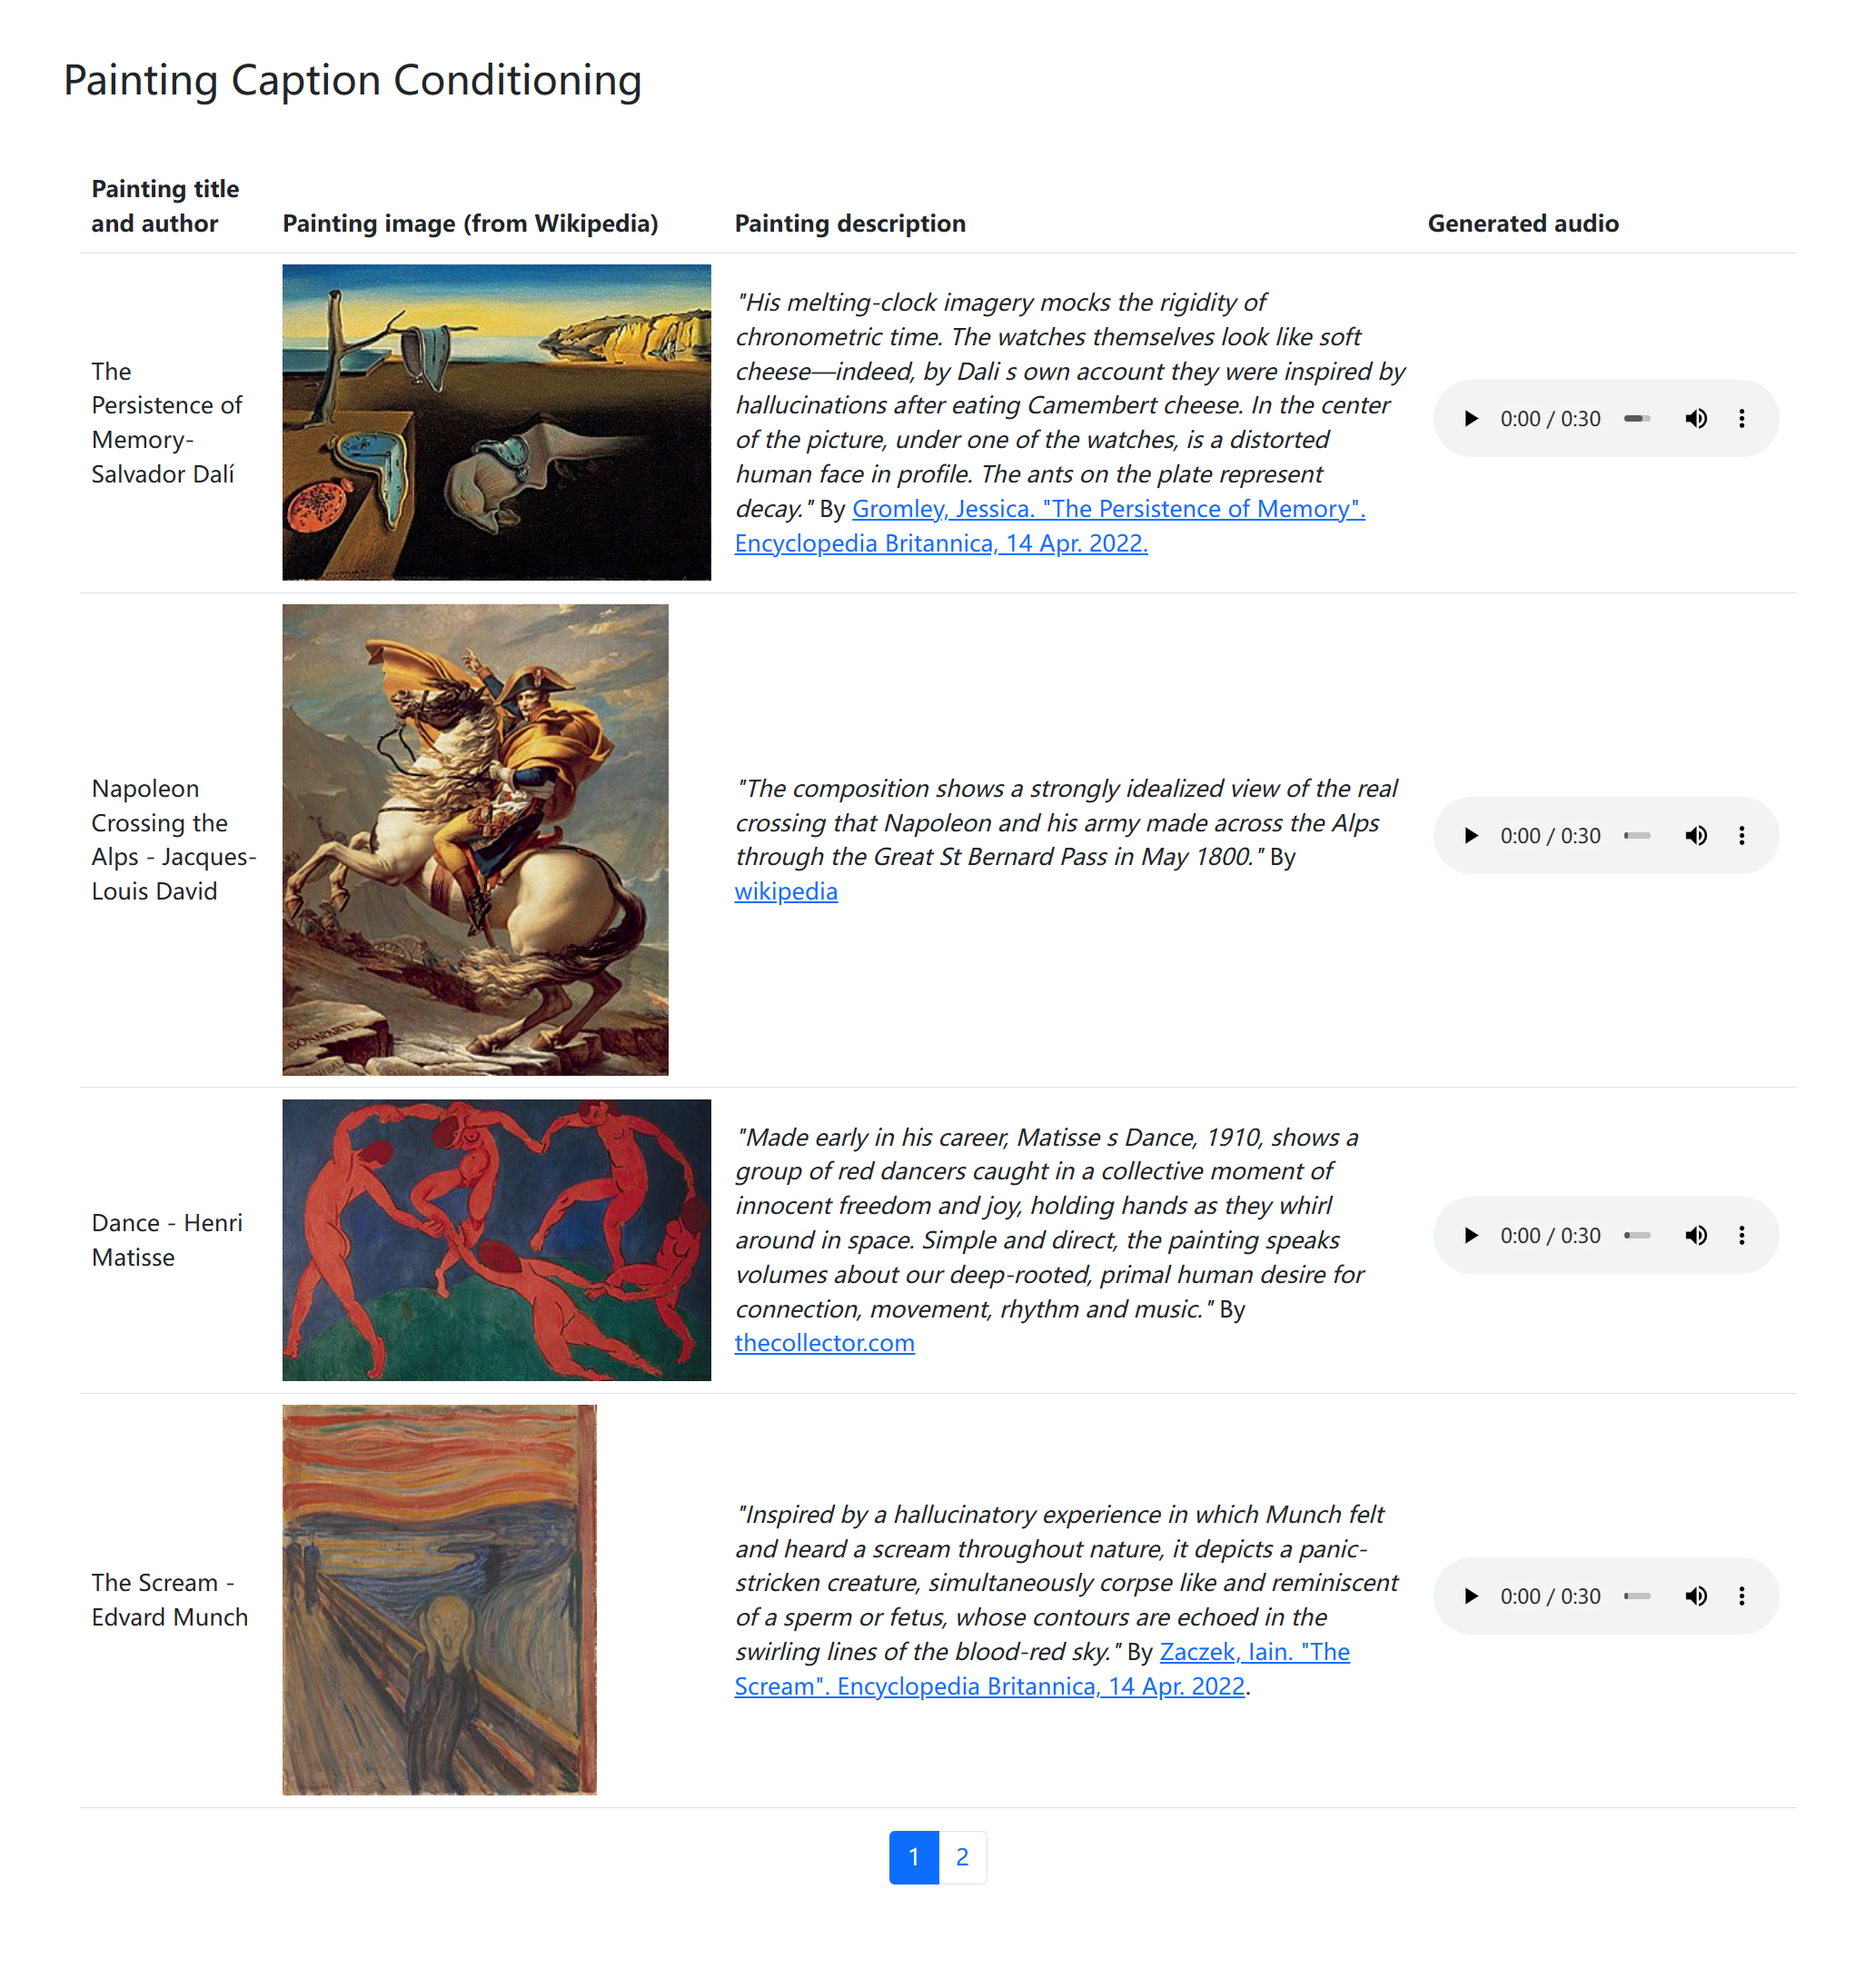This screenshot has height=1969, width=1876.
Task: Open more options on the Dance player
Action: (1743, 1235)
